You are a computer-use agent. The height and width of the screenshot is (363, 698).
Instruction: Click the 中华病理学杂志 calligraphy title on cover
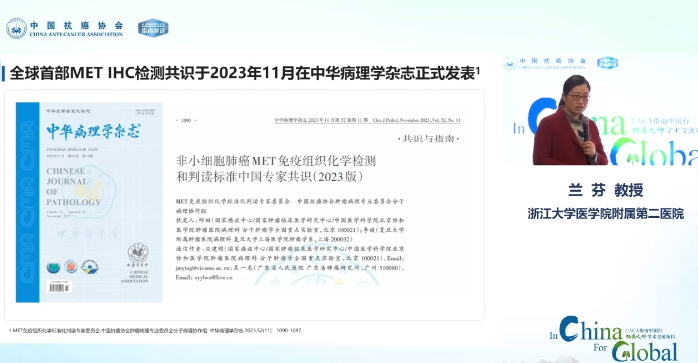pyautogui.click(x=93, y=131)
